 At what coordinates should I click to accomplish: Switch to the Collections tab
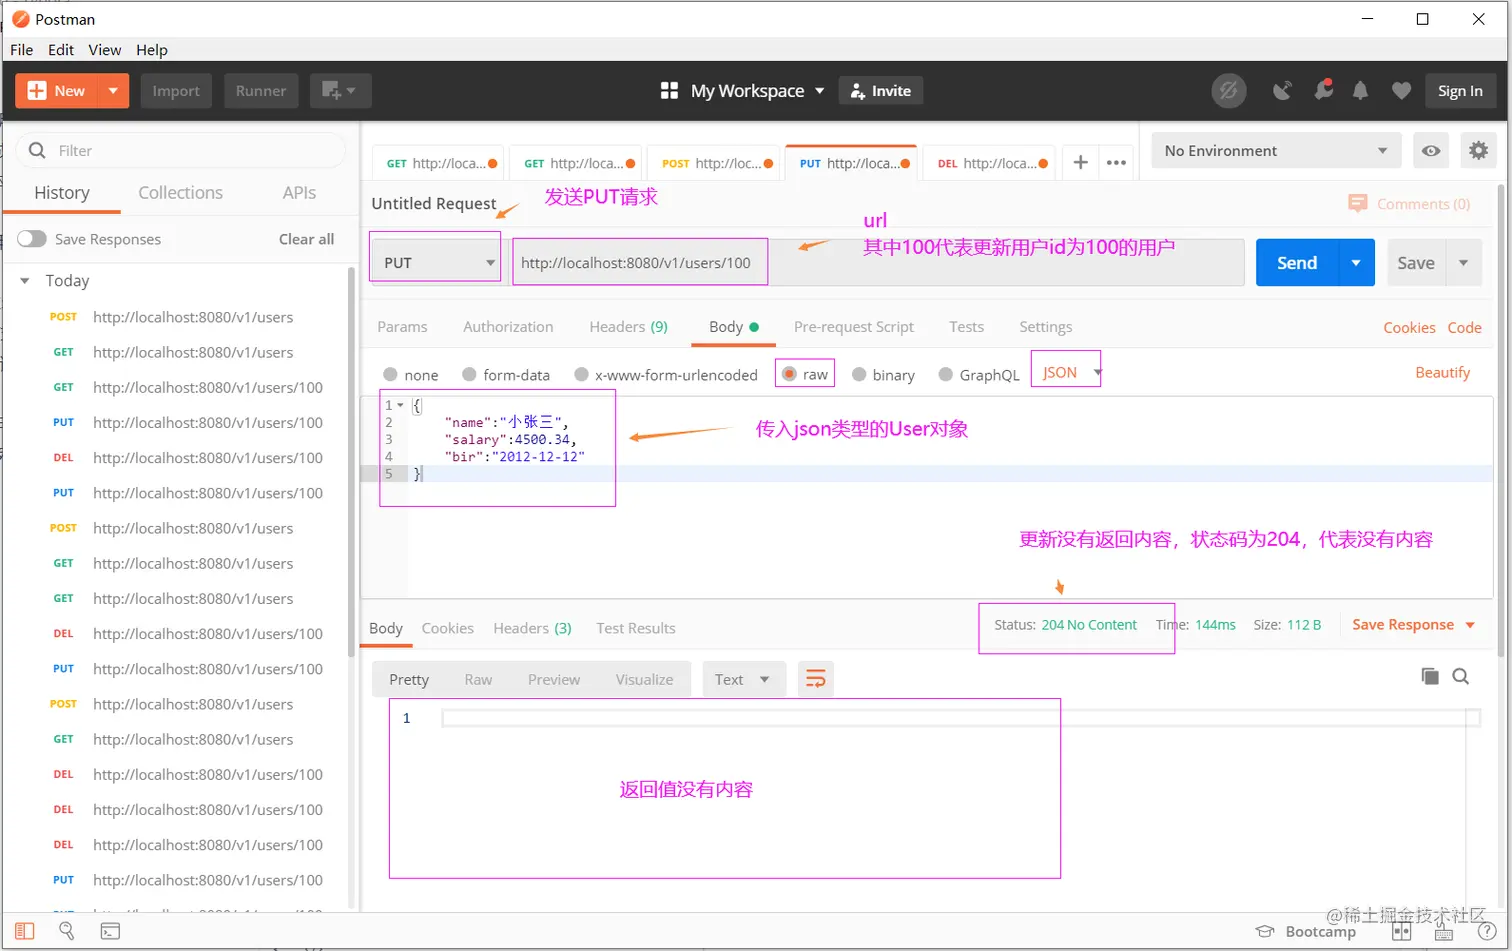(x=180, y=193)
